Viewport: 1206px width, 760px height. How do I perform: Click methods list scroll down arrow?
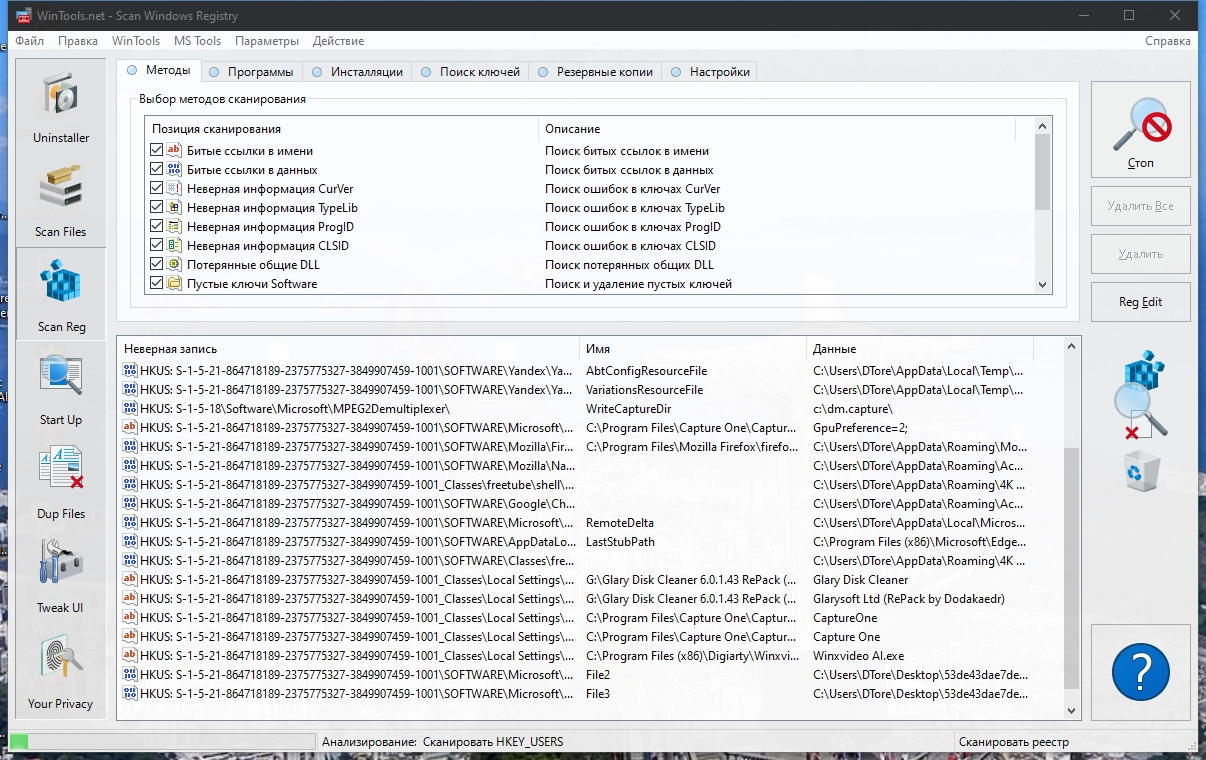coord(1043,285)
